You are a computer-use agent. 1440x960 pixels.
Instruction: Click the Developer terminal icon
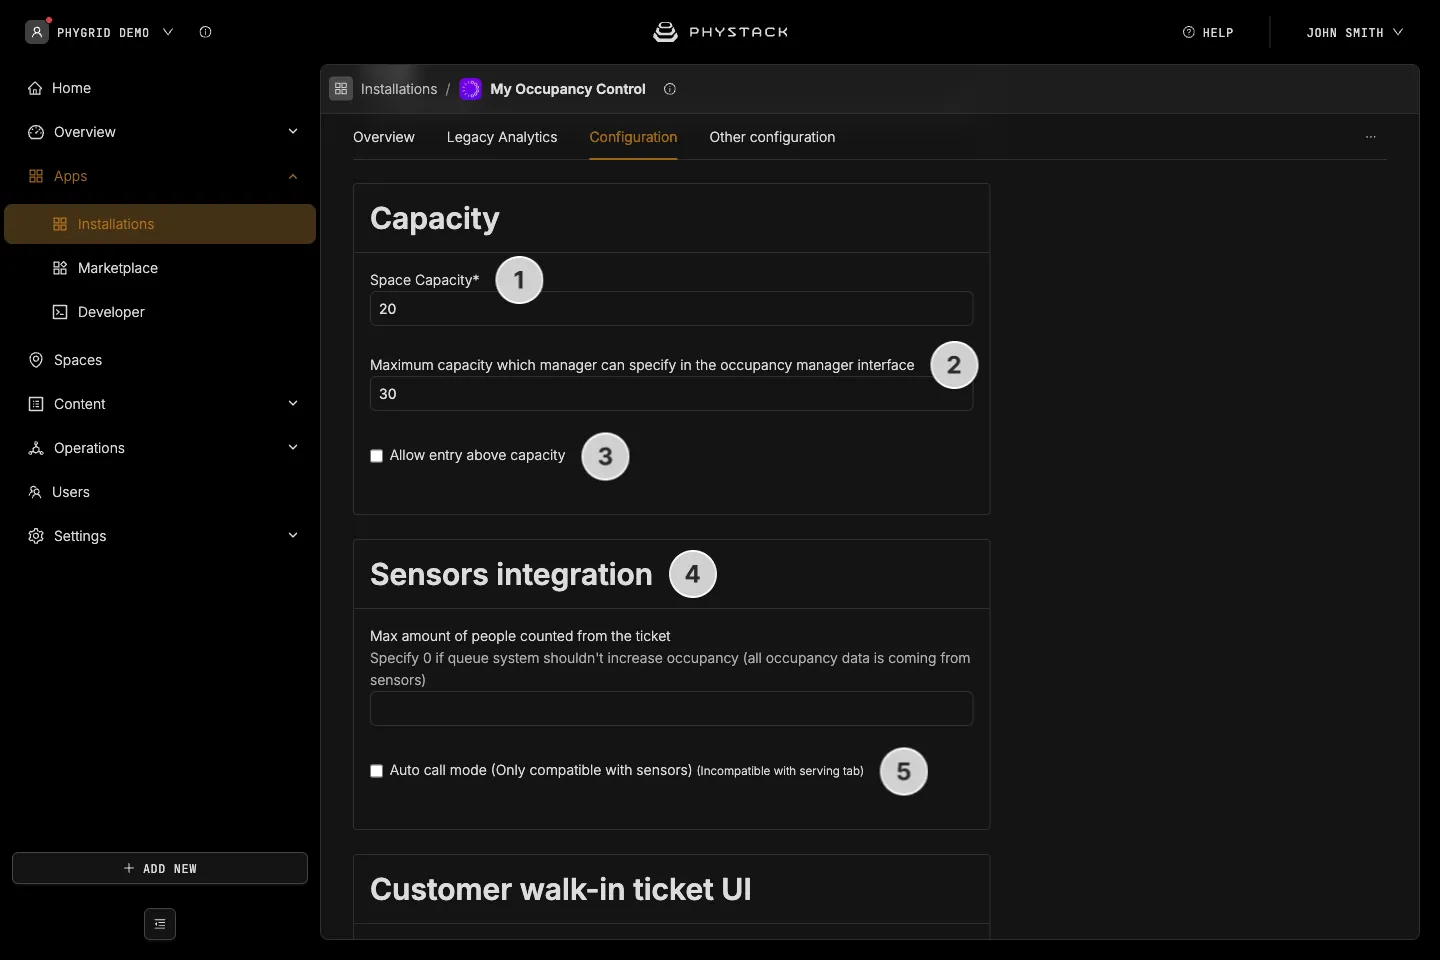60,312
